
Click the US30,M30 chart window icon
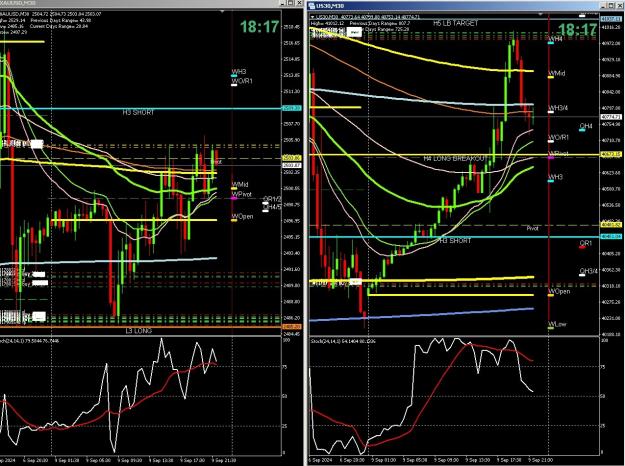312,6
